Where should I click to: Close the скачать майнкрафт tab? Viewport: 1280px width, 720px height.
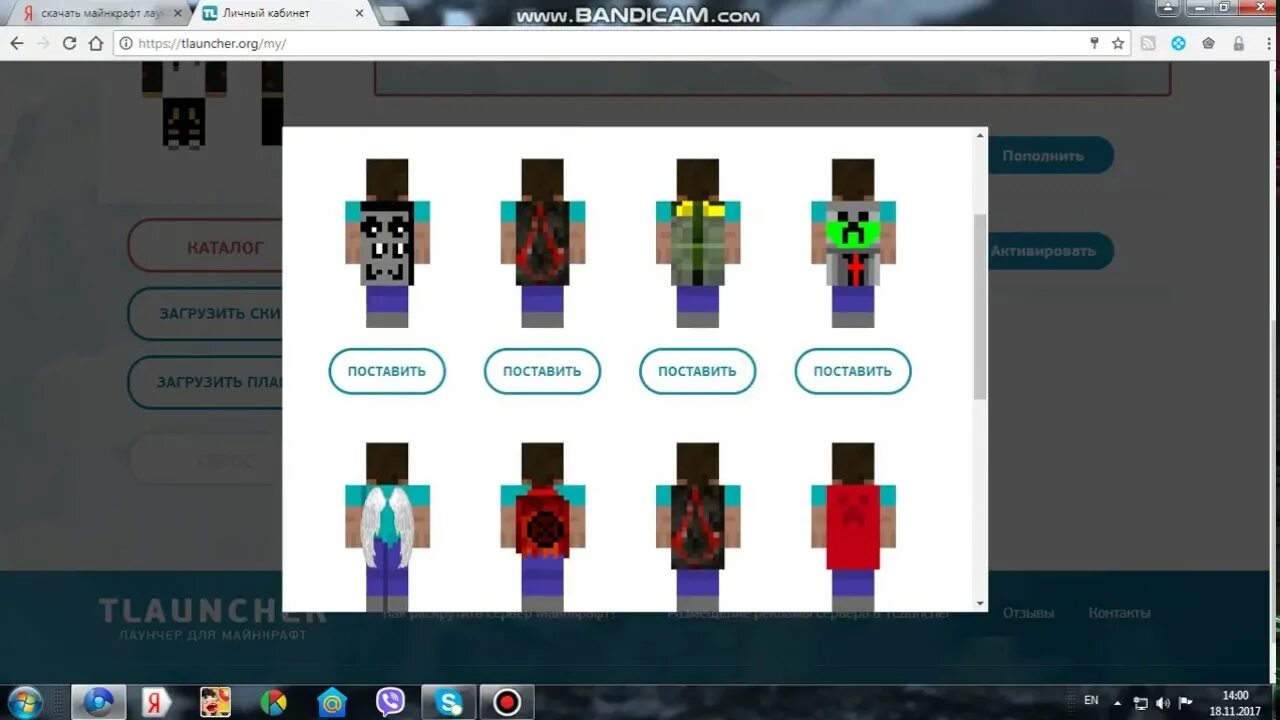[x=179, y=14]
